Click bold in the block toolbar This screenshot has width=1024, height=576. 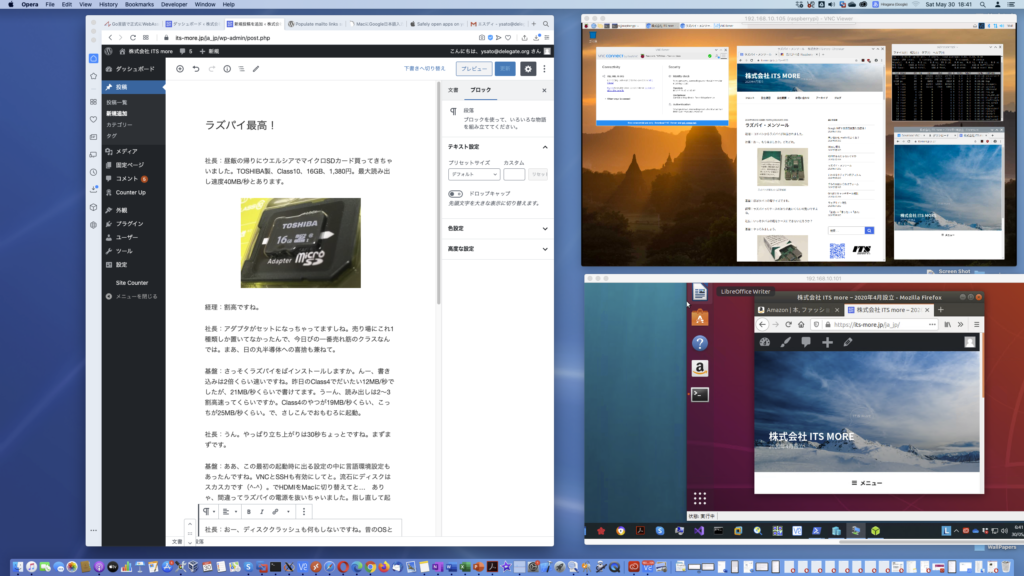point(247,511)
